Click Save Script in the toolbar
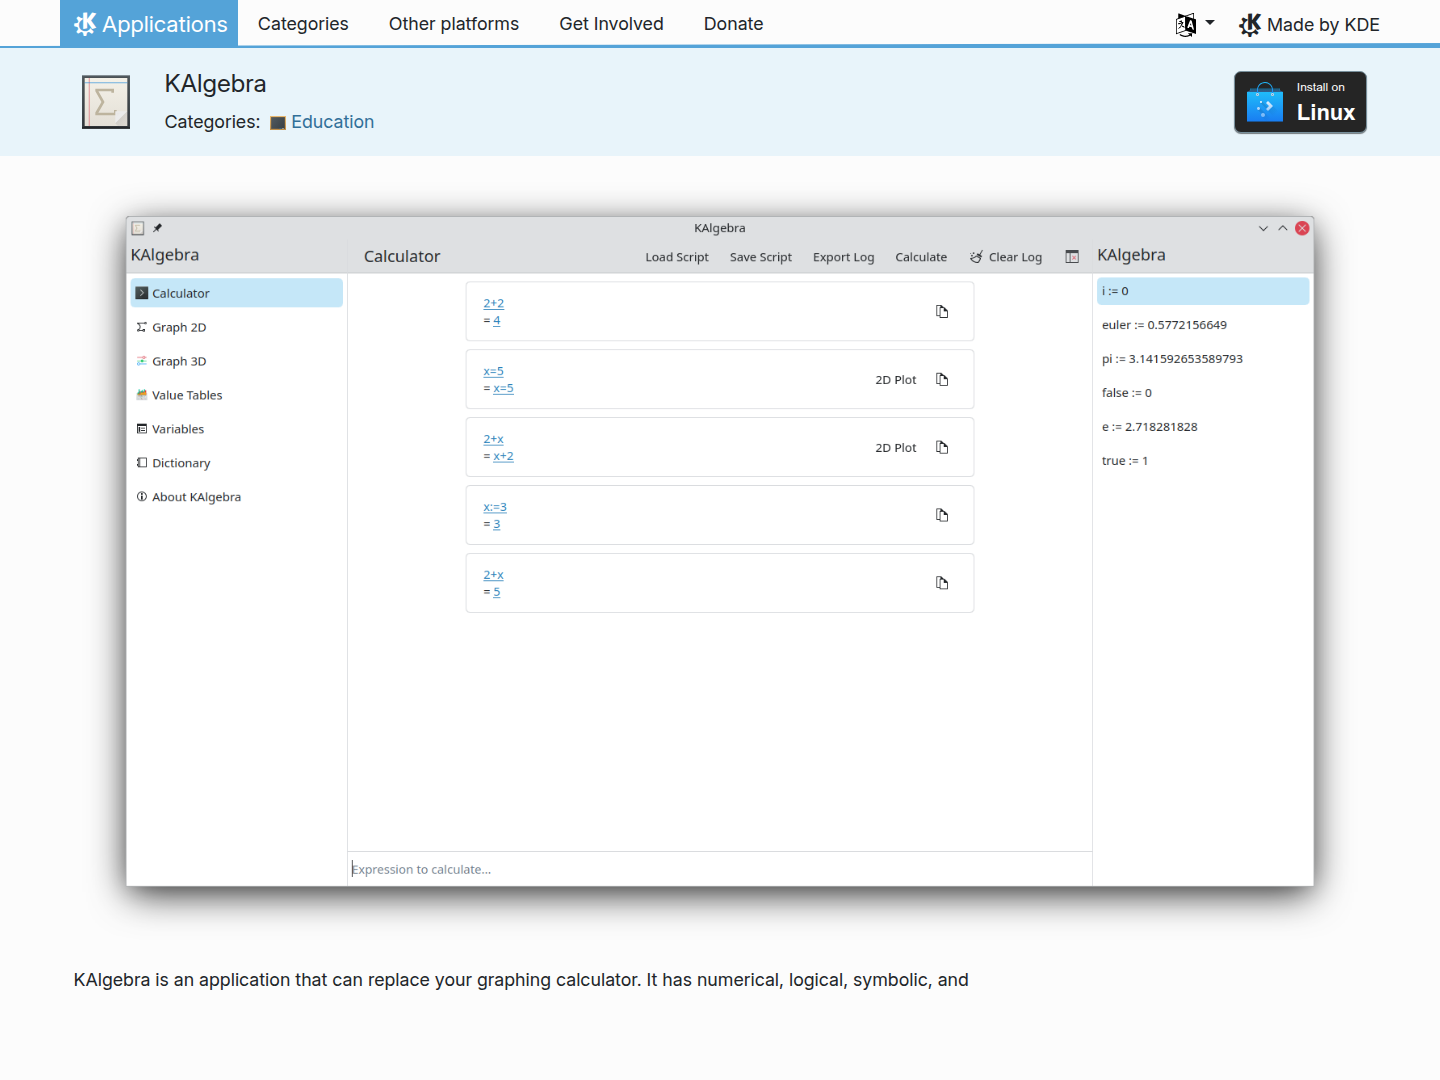The image size is (1440, 1080). click(761, 257)
